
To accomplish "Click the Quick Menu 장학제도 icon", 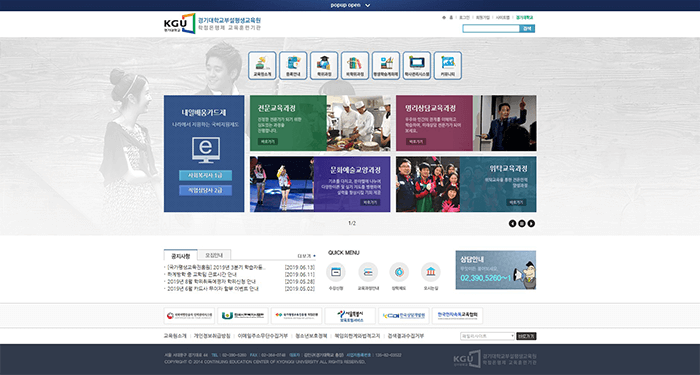I will [x=399, y=272].
